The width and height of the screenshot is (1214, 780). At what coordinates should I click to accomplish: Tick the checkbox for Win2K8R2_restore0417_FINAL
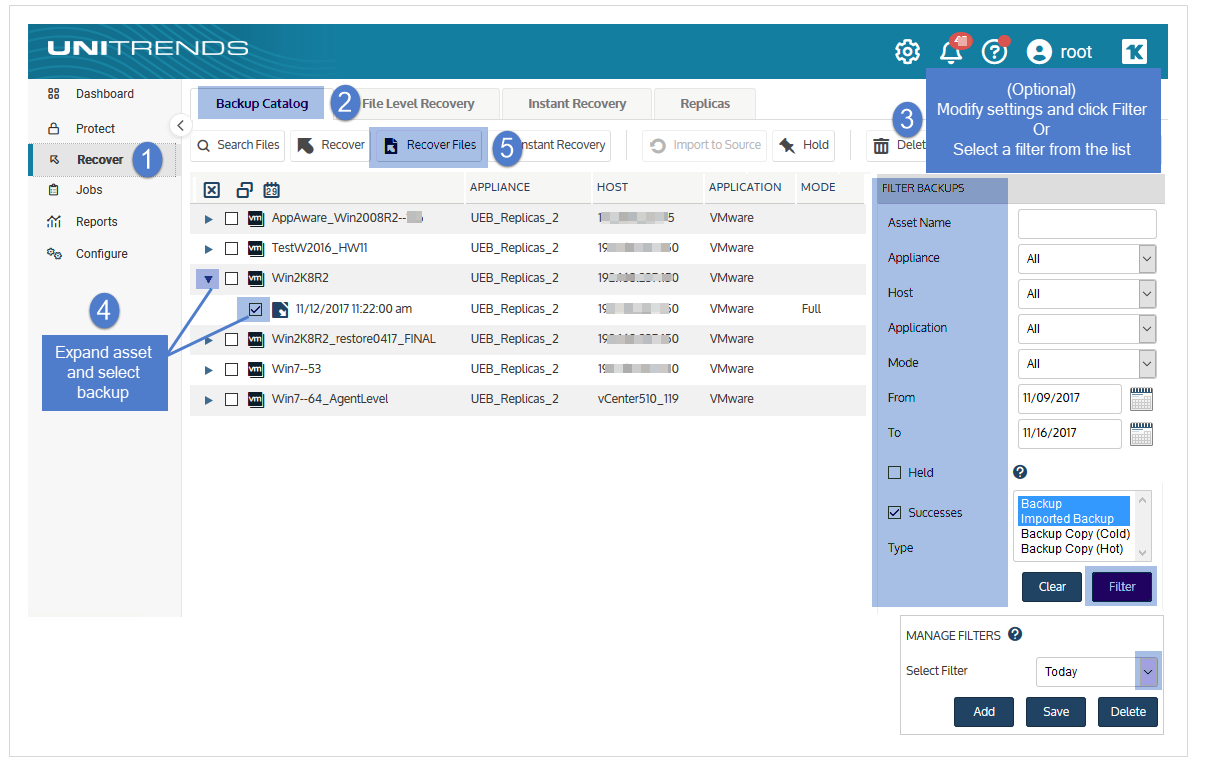[231, 339]
